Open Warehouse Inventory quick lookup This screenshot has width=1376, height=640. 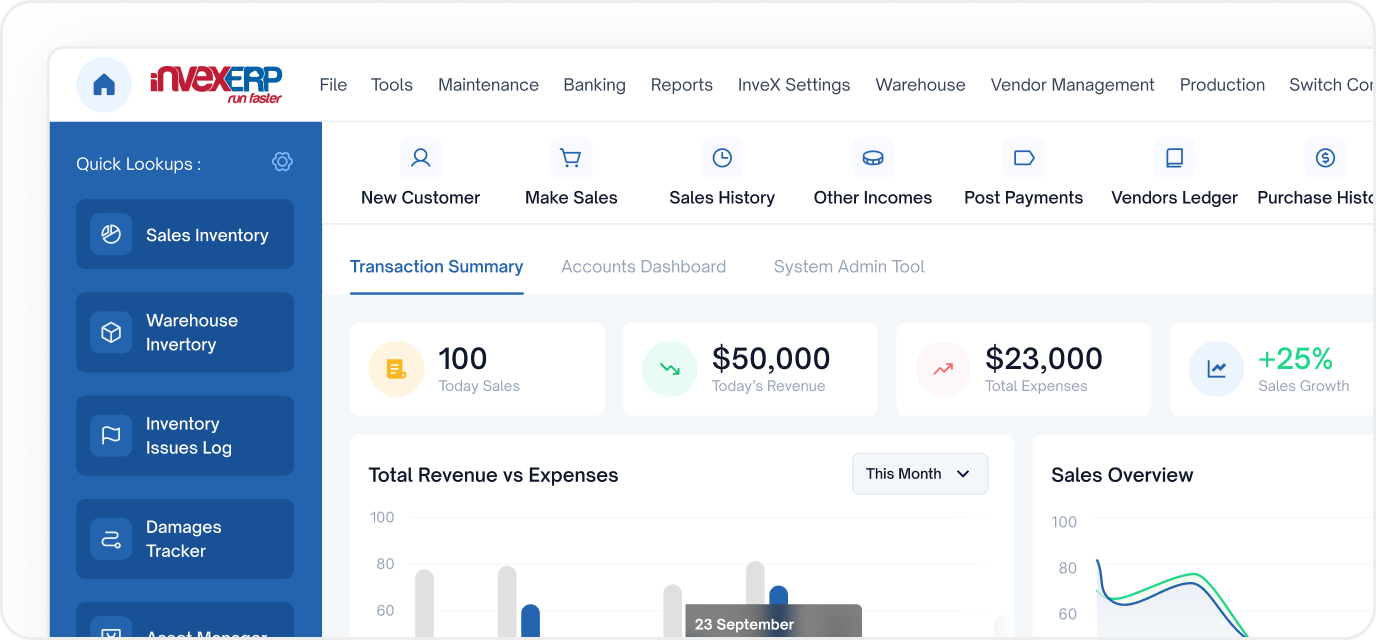click(x=185, y=332)
